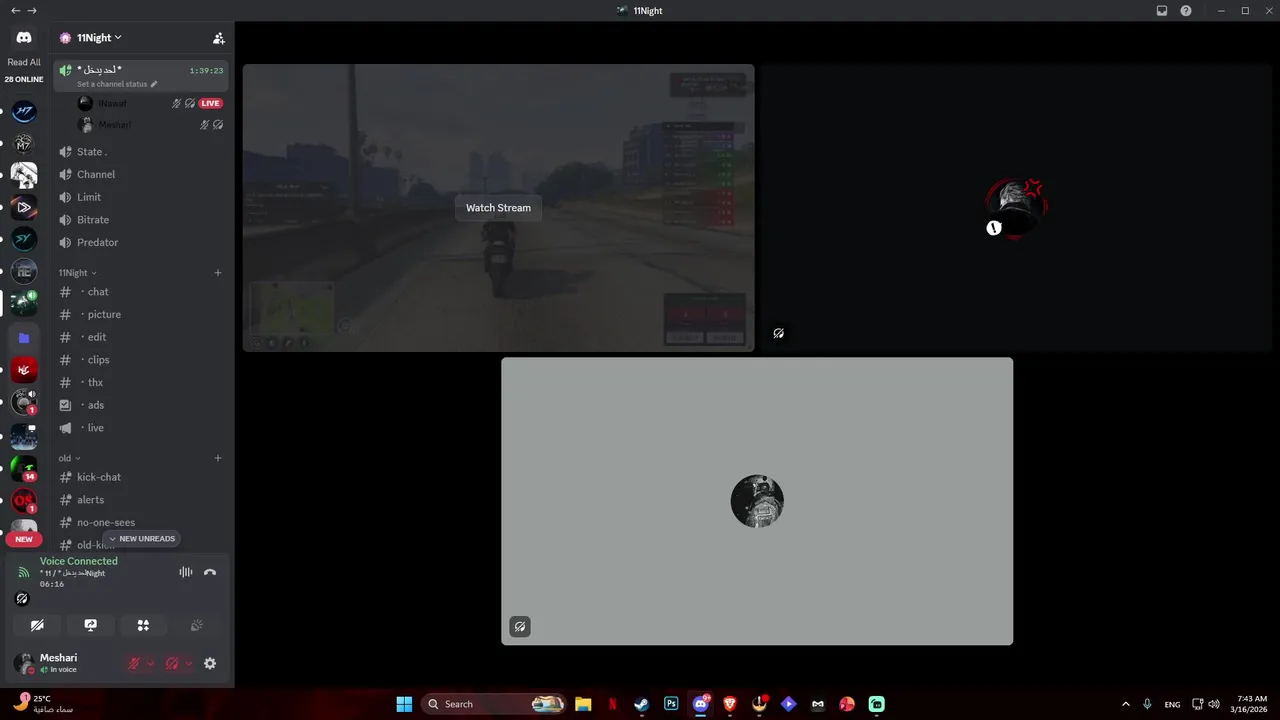The image size is (1280, 720).
Task: Go back with the title bar arrow
Action: point(15,10)
